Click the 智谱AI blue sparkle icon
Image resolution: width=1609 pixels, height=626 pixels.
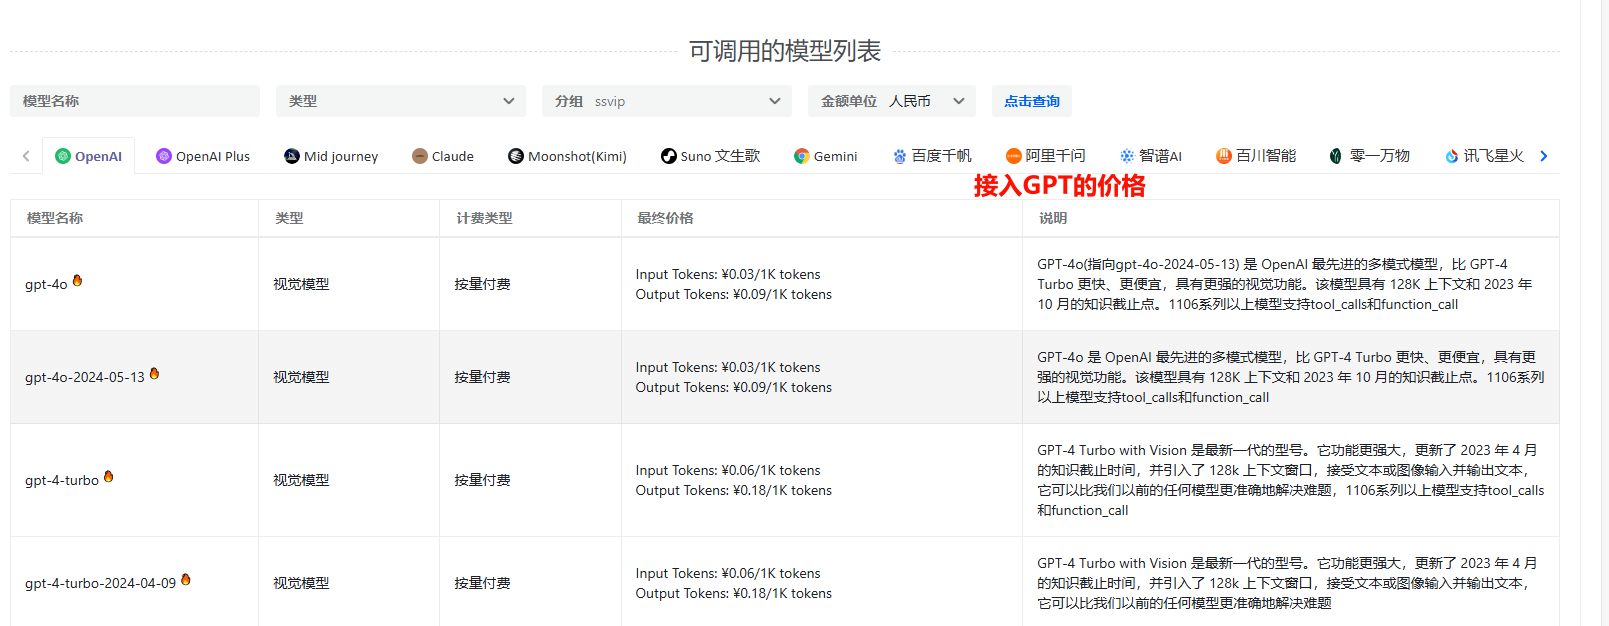pos(1127,156)
